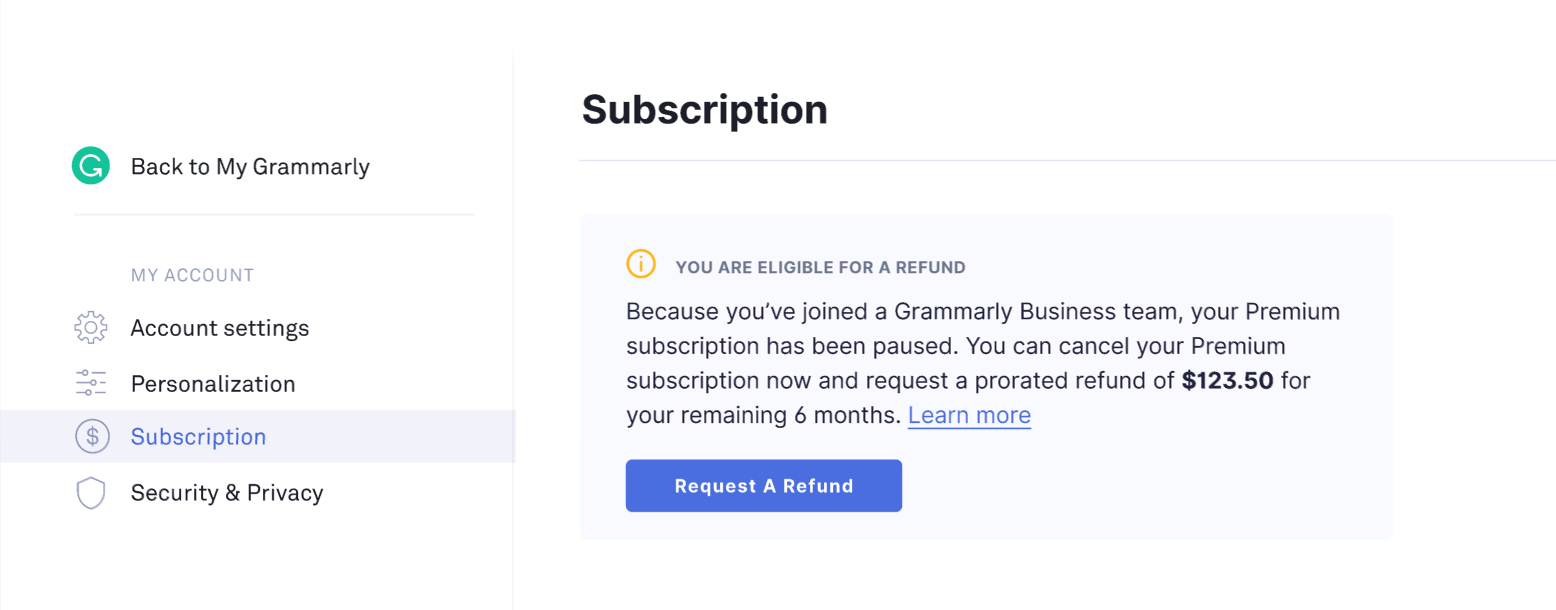Click the Security & Privacy shield icon
Screen dimensions: 1556x610
coord(91,493)
